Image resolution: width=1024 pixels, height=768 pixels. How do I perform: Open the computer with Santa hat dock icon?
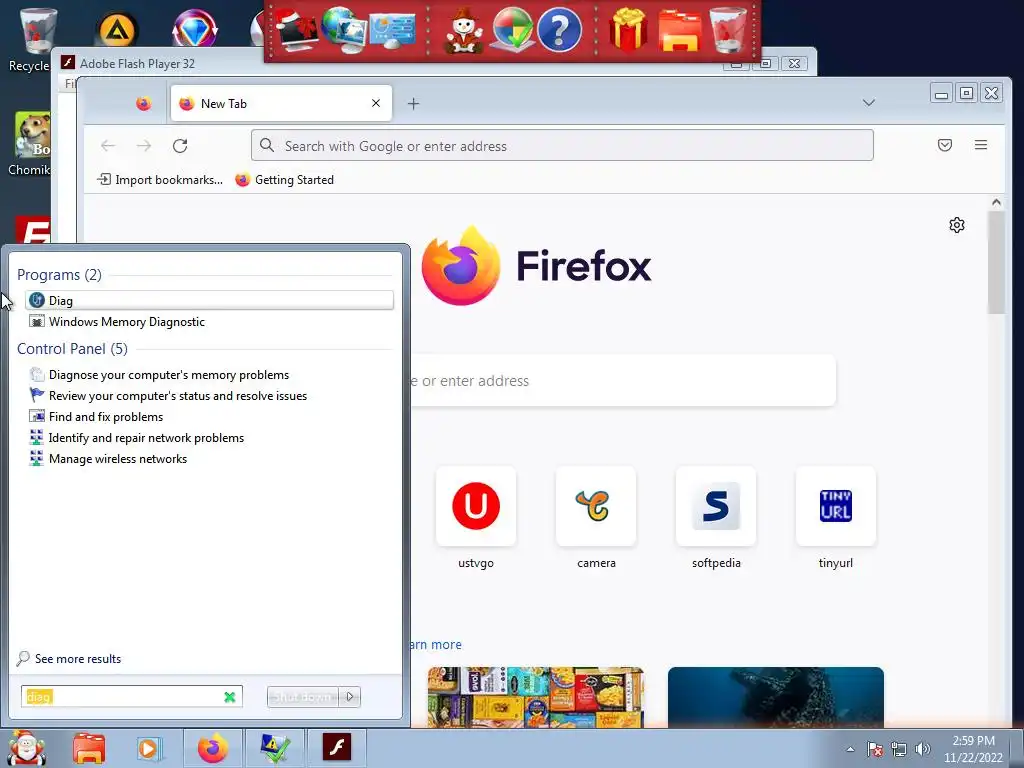click(x=296, y=29)
